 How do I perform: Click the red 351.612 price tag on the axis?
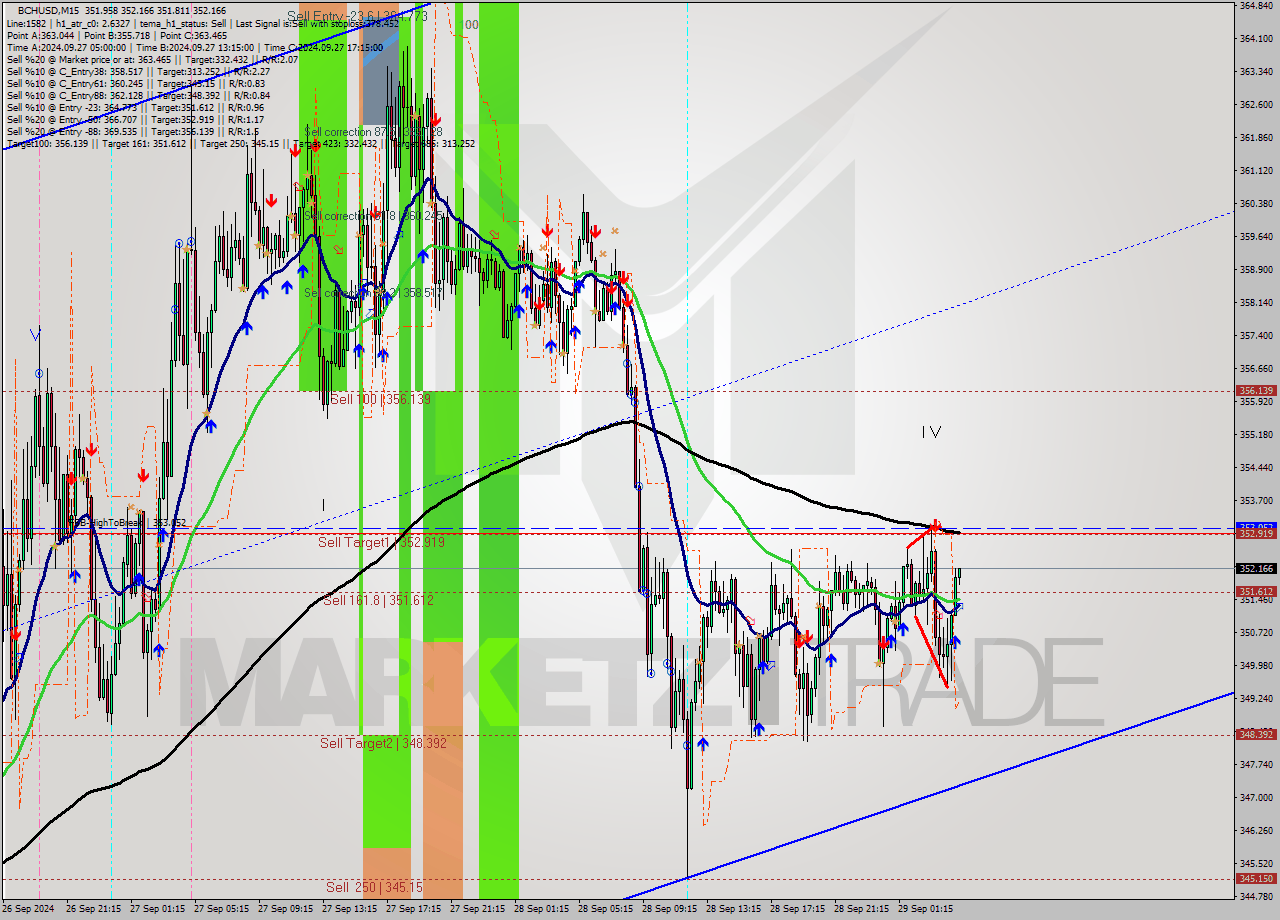pos(1256,591)
